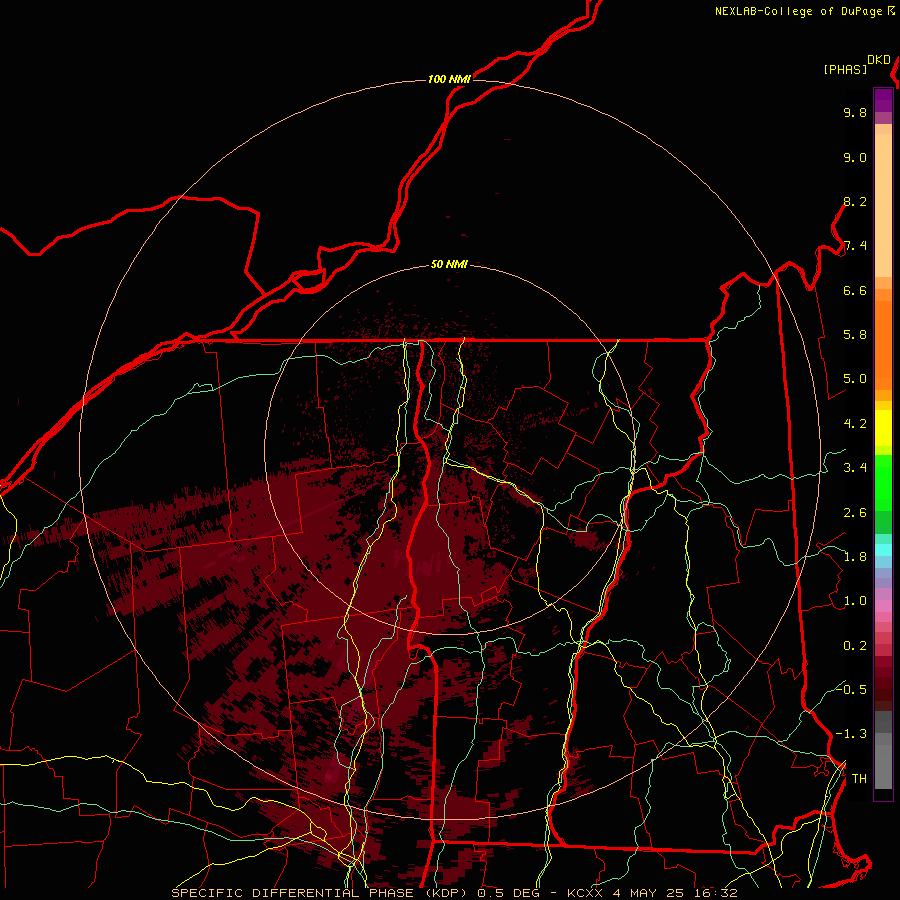Click the DKD label above the color bar
Viewport: 900px width, 900px height.
pyautogui.click(x=879, y=60)
